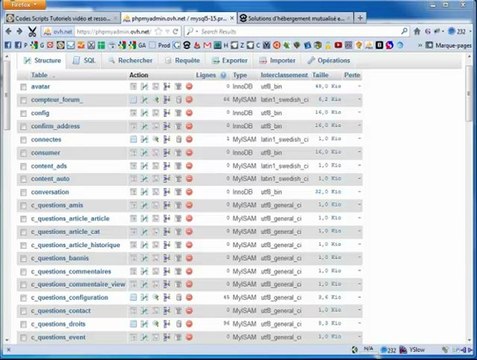Reload the page with the refresh icon
The image size is (477, 360).
point(175,32)
